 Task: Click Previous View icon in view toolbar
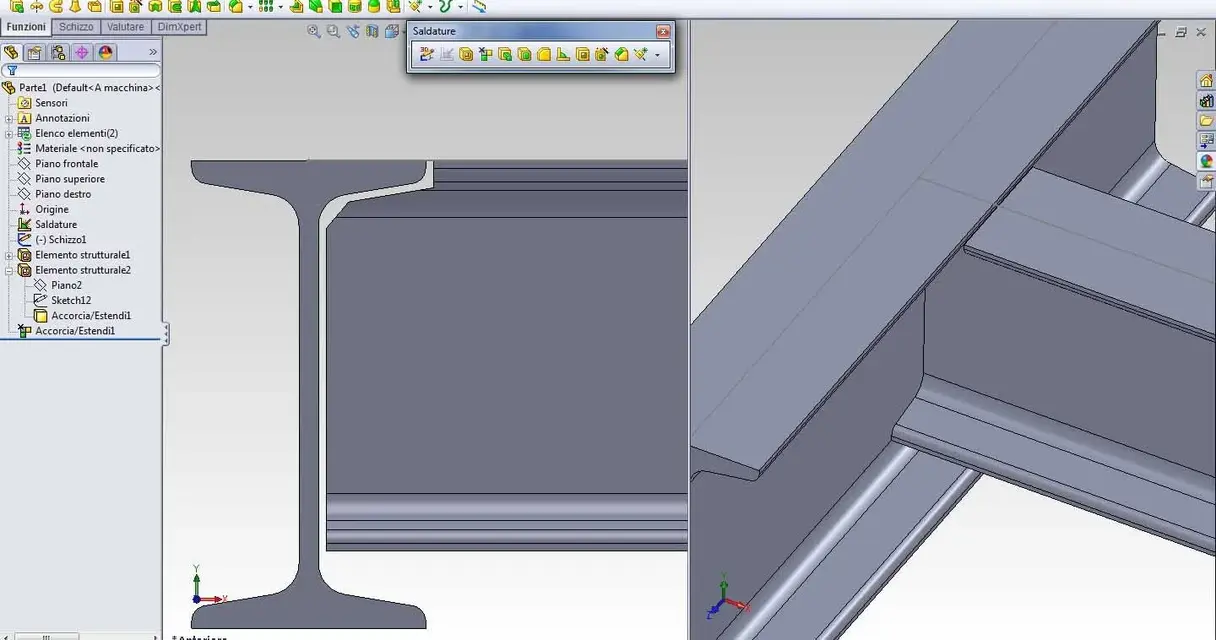[x=353, y=31]
